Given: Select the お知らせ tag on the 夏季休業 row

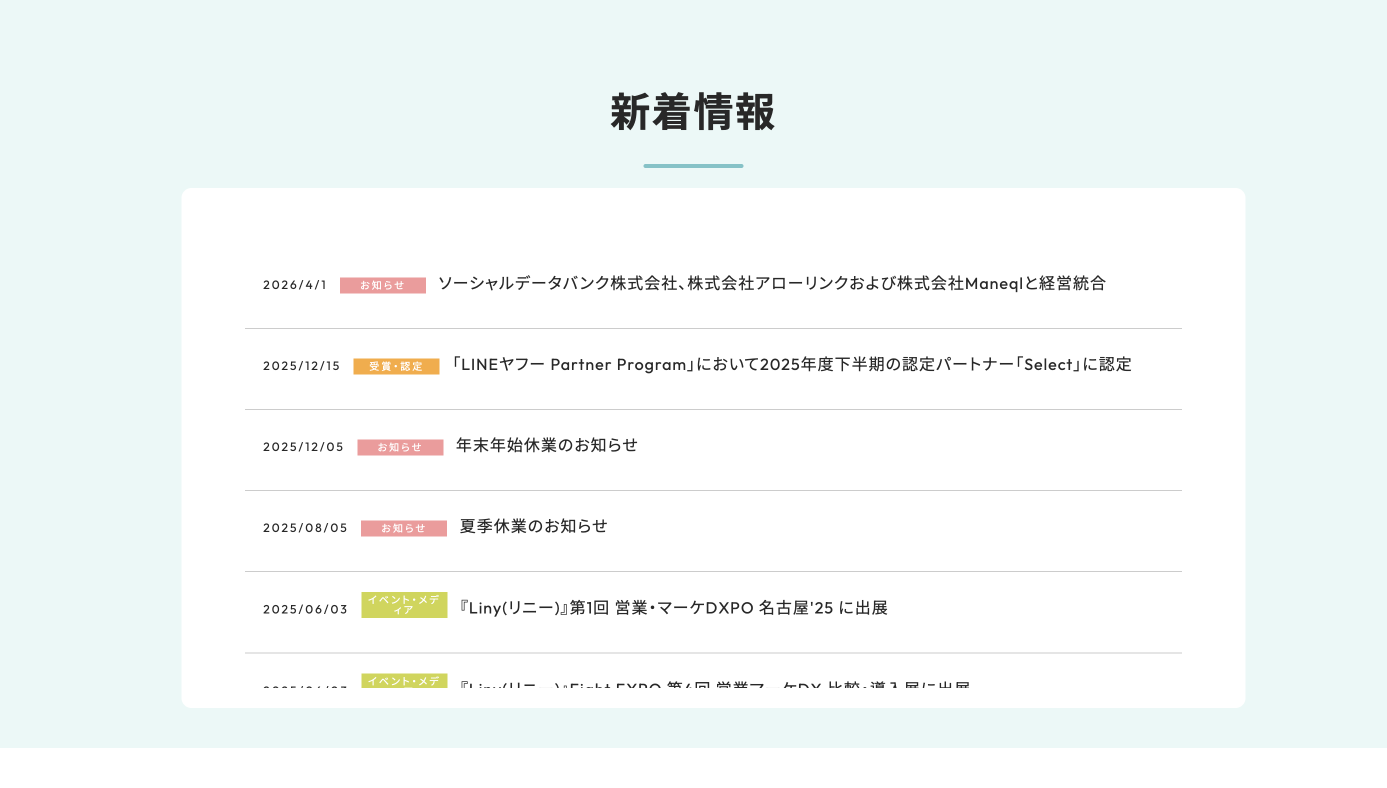Looking at the screenshot, I should pyautogui.click(x=403, y=529).
